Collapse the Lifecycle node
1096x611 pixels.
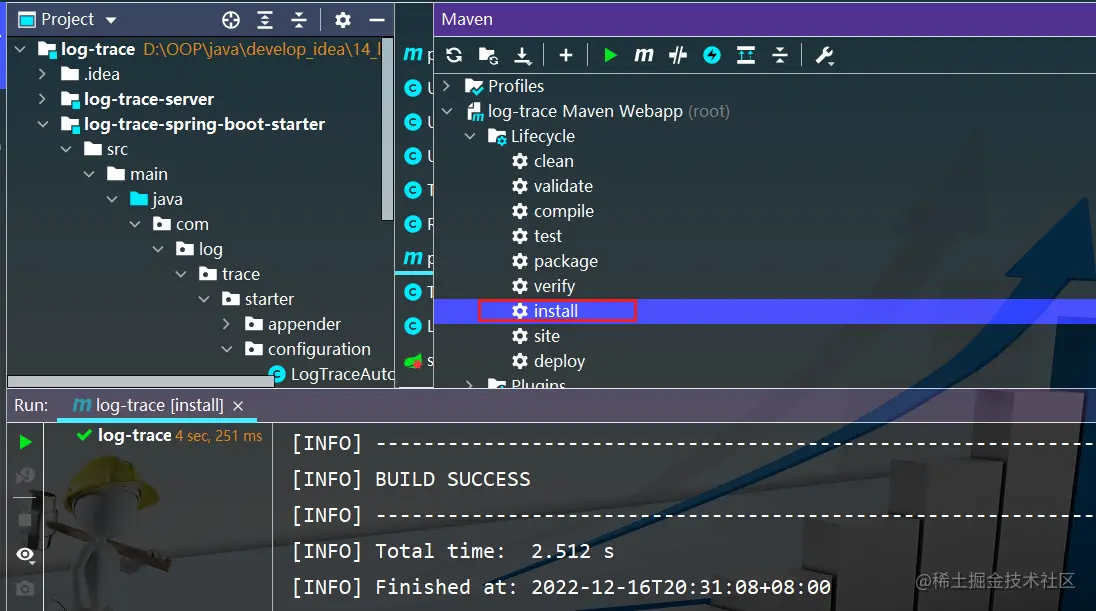click(470, 136)
